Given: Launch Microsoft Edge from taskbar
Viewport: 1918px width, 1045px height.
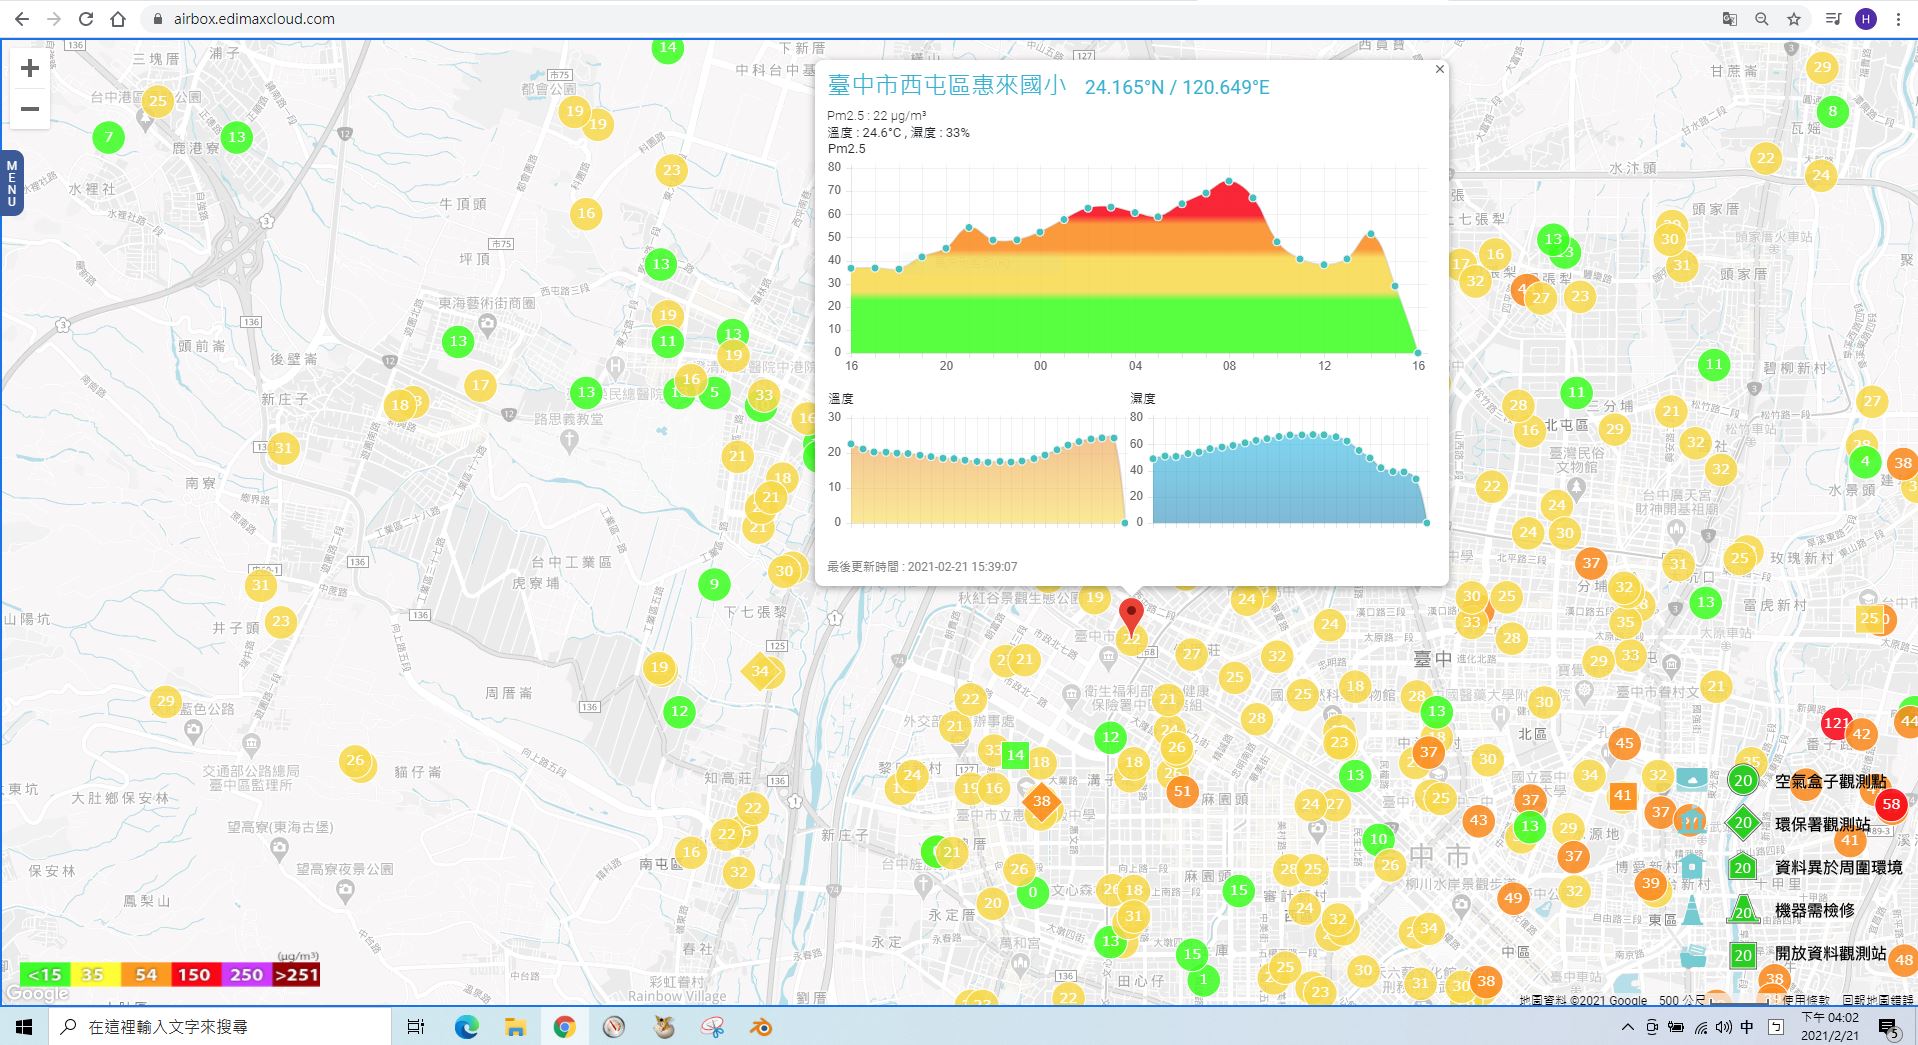Looking at the screenshot, I should (x=466, y=1027).
